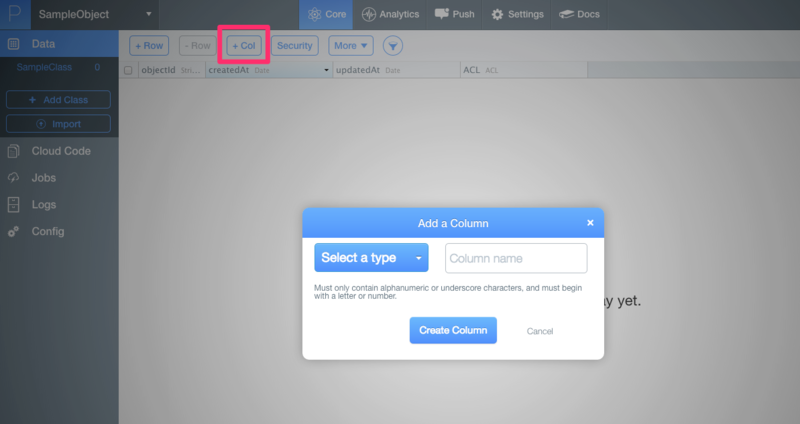Click the Add Class button

[58, 99]
